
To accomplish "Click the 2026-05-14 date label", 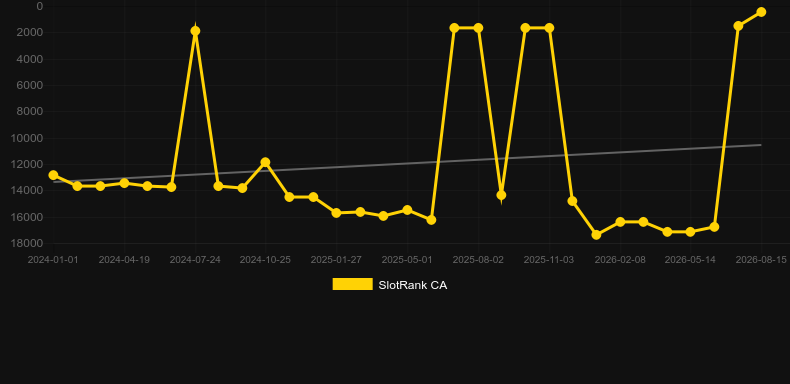I will (690, 260).
